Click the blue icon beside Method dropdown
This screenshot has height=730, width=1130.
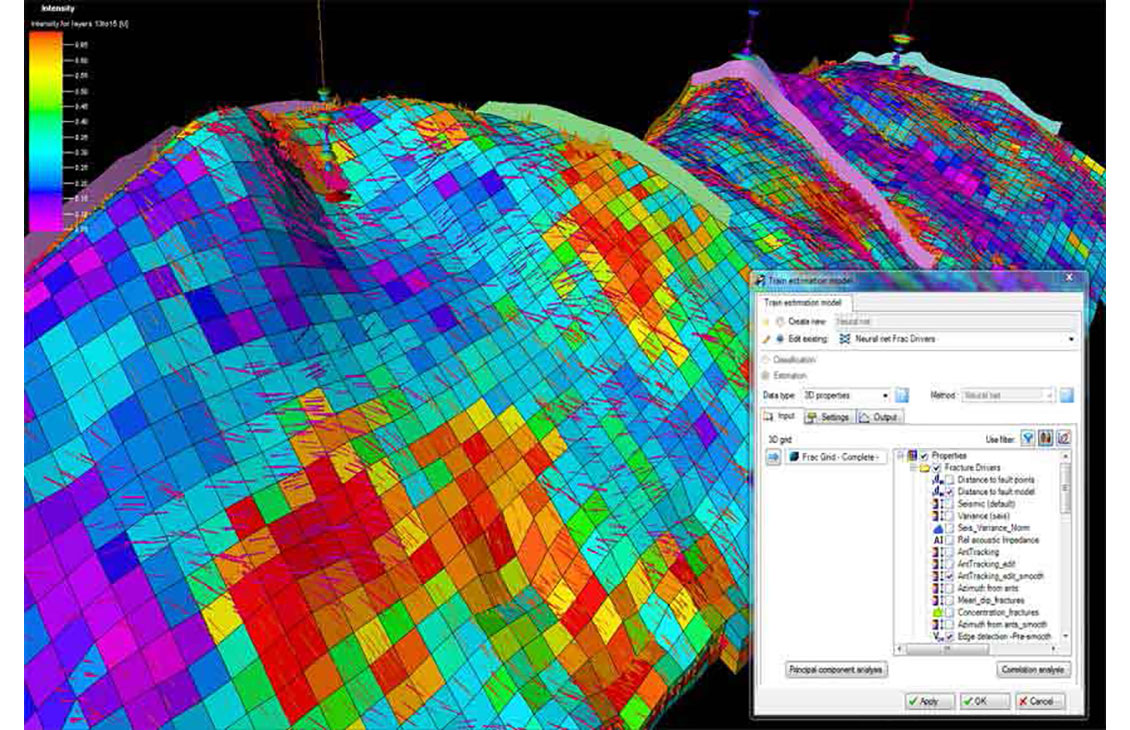1067,395
